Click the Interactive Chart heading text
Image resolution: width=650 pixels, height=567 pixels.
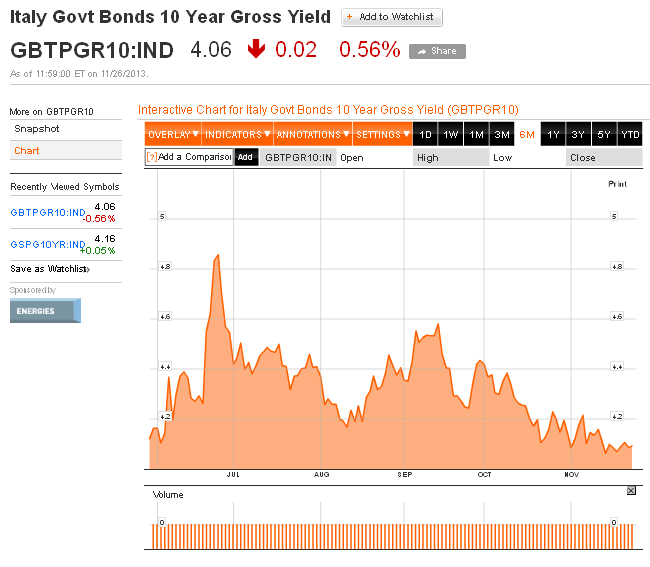328,110
